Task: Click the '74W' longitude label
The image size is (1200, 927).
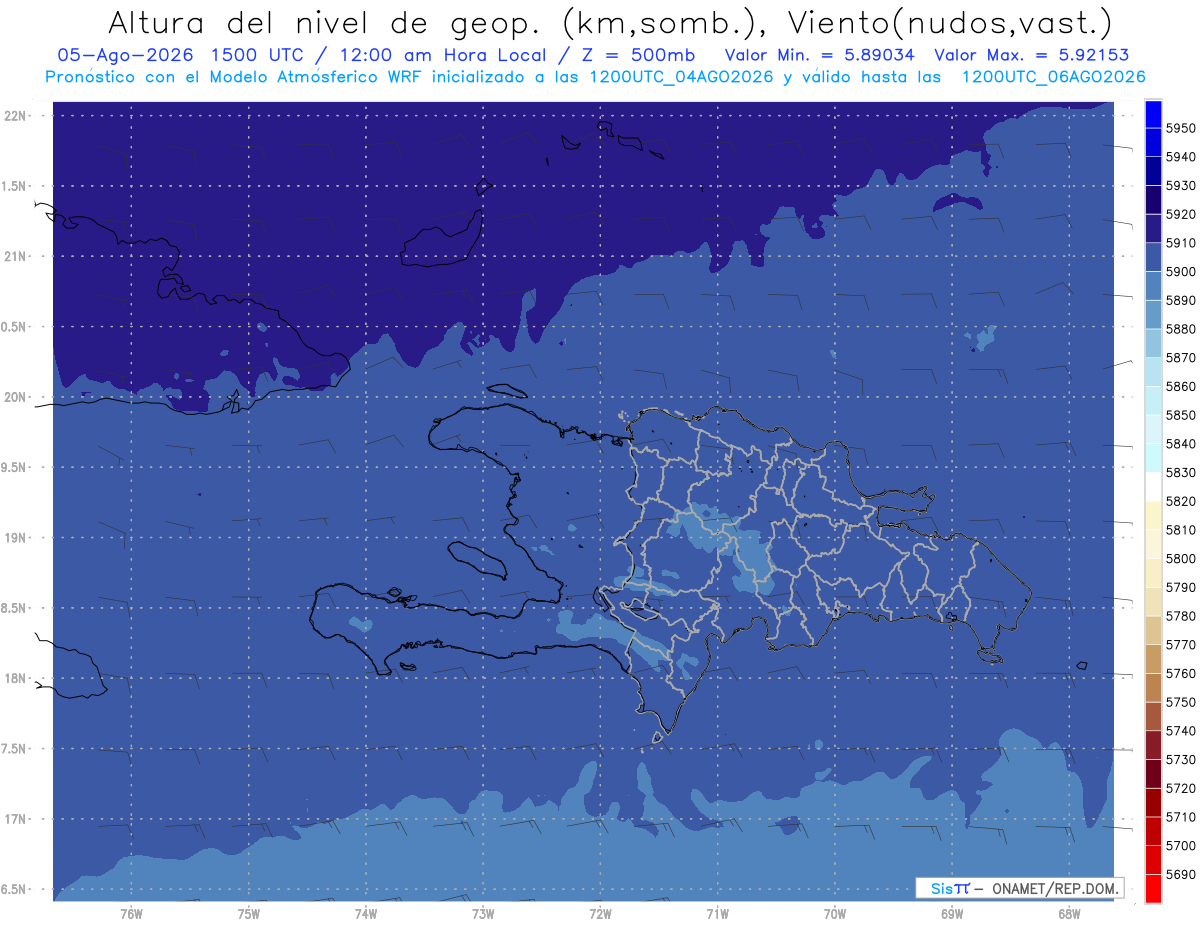Action: [365, 914]
